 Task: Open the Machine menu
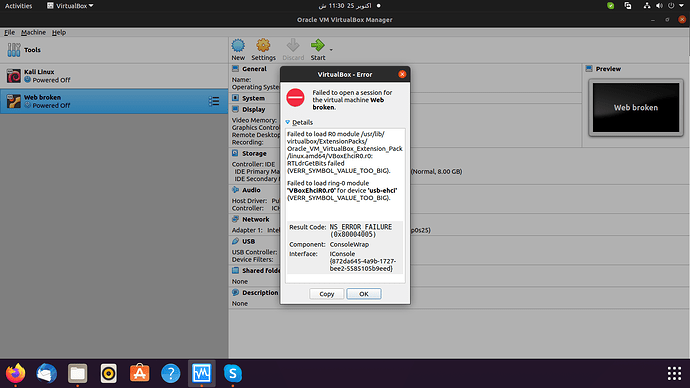[33, 32]
